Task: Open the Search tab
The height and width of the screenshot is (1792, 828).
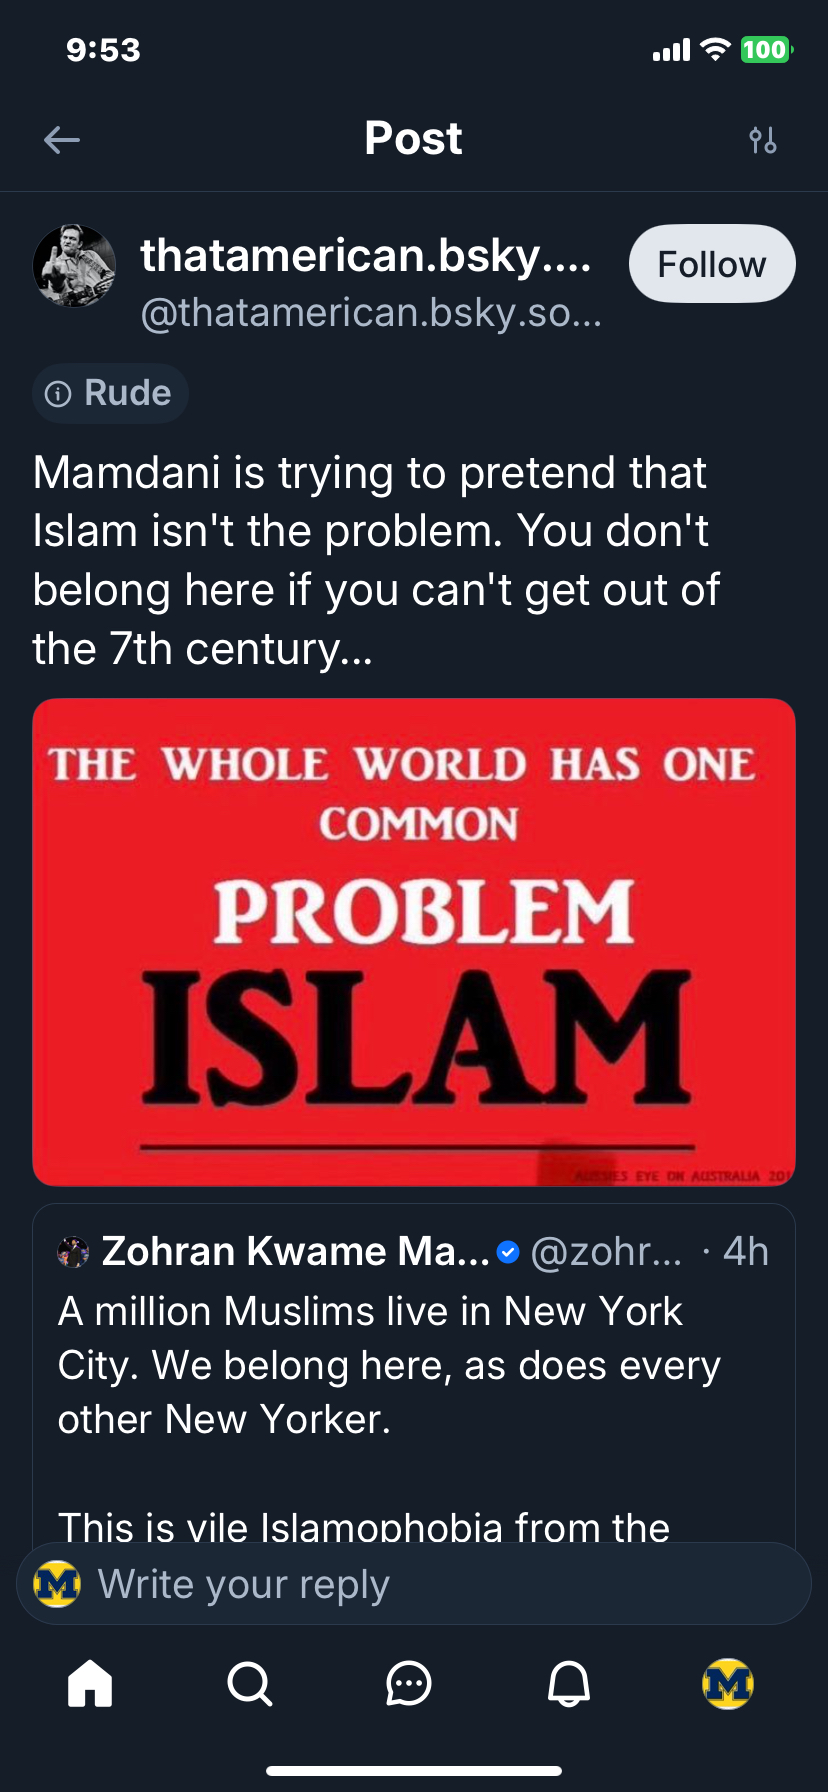Action: 249,1683
